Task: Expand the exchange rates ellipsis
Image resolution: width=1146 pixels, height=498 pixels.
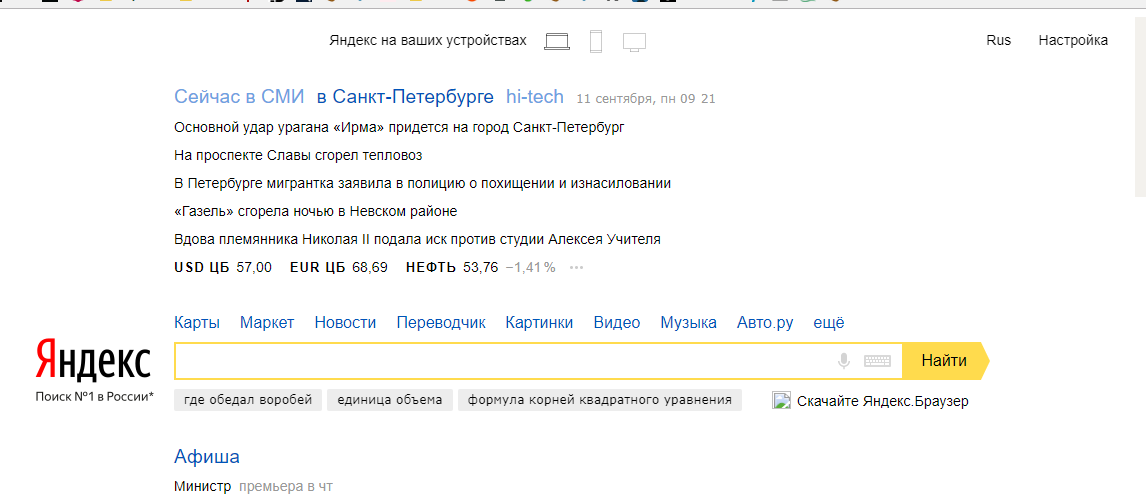Action: [577, 268]
